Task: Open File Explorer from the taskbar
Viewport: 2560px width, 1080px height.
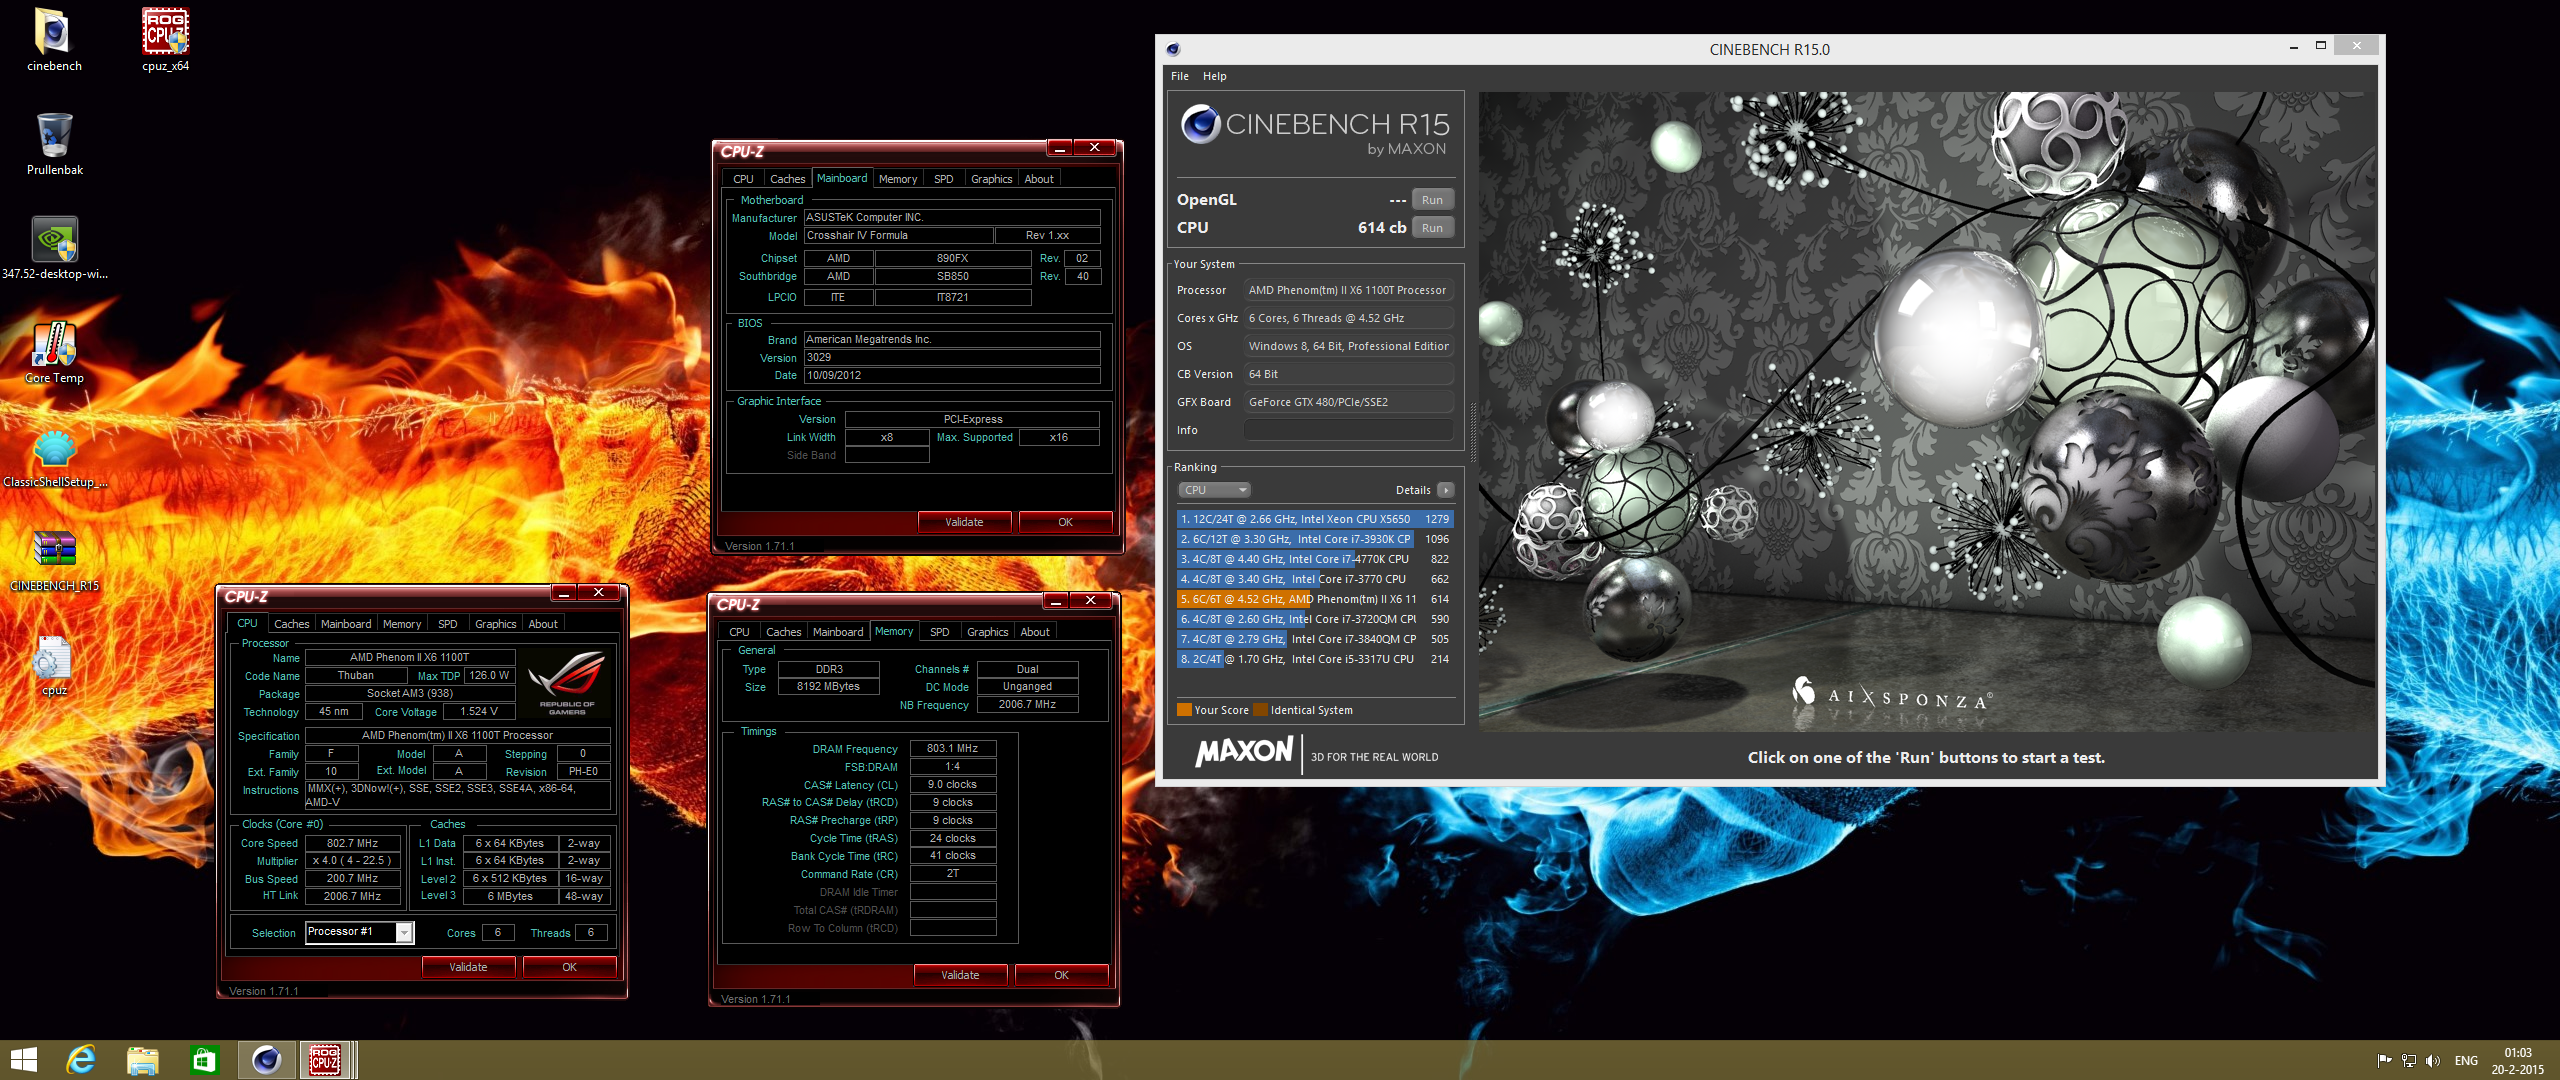Action: (142, 1060)
